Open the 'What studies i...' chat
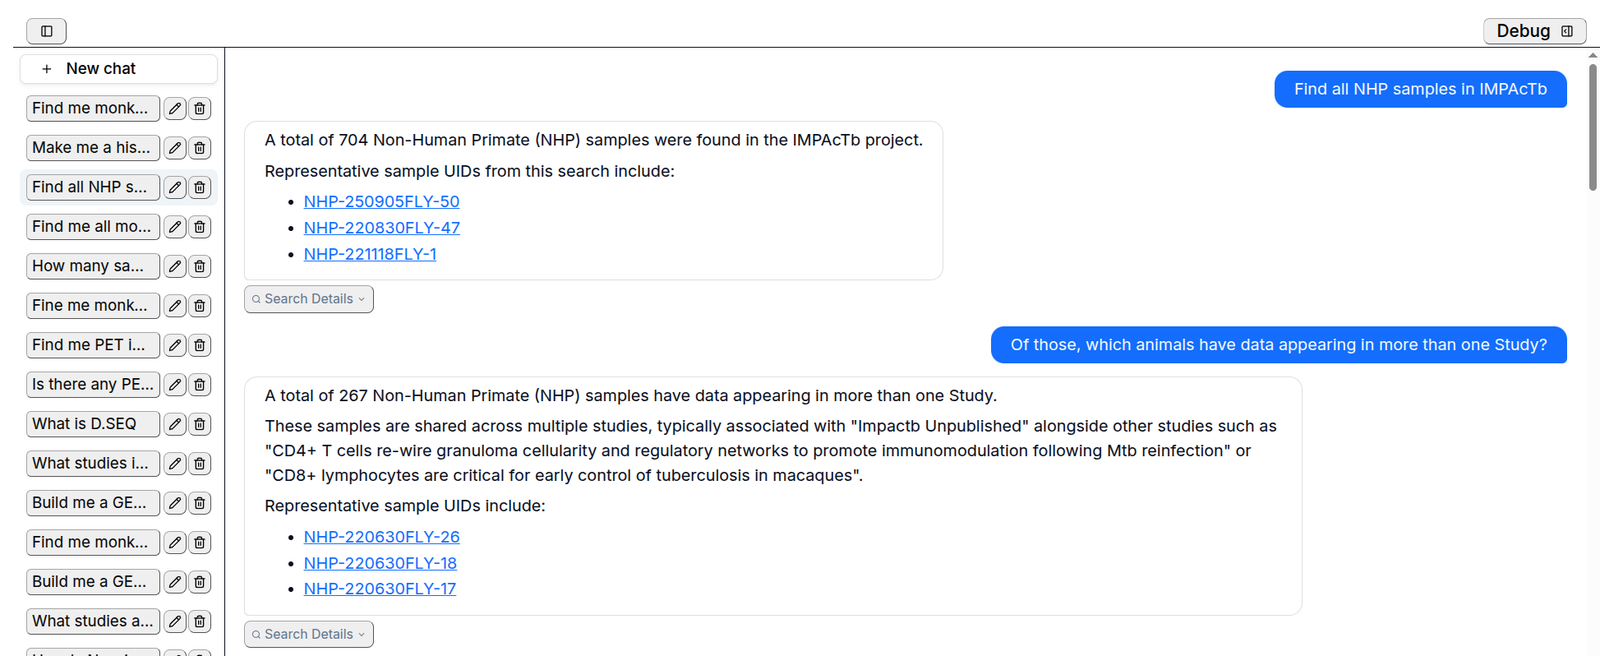 [x=93, y=464]
